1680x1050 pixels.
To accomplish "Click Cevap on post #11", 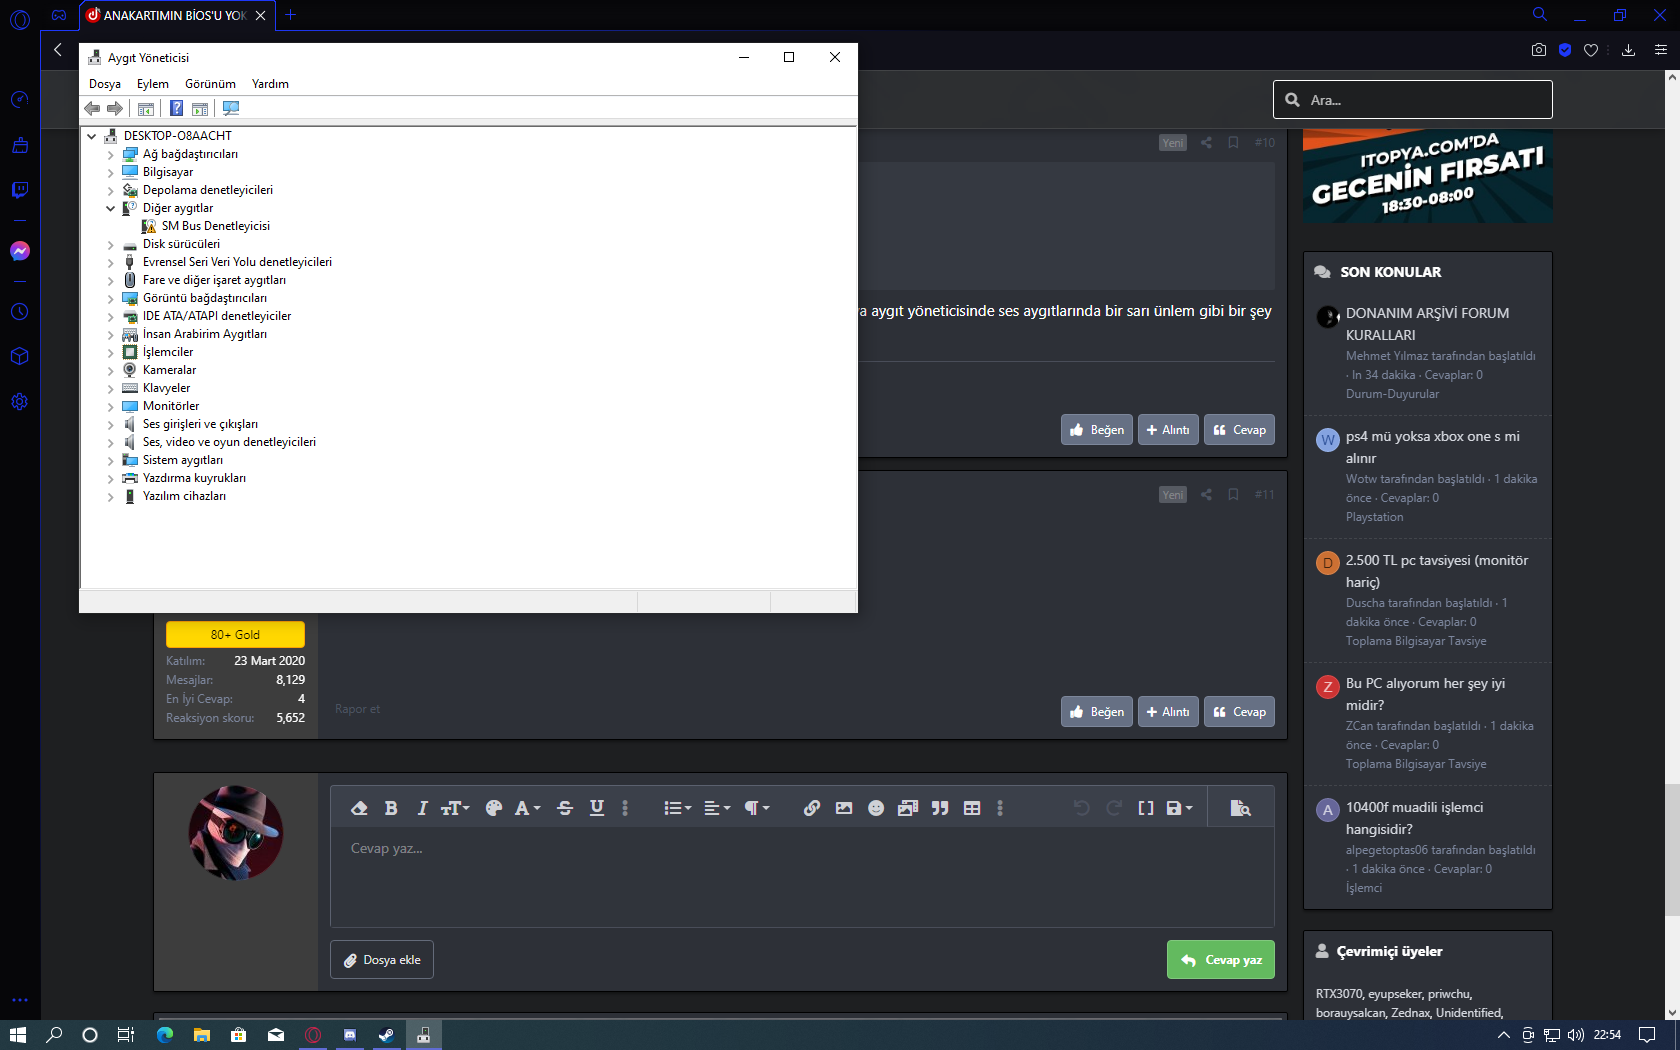I will [1240, 712].
